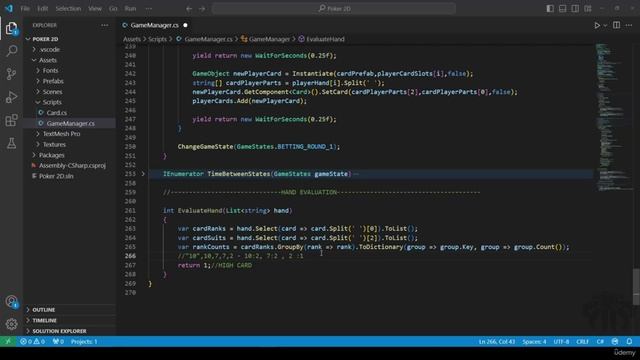Screen dimensions: 640x360
Task: Unfold the TimeBetweenStates code fold arrow
Action: tap(143, 174)
